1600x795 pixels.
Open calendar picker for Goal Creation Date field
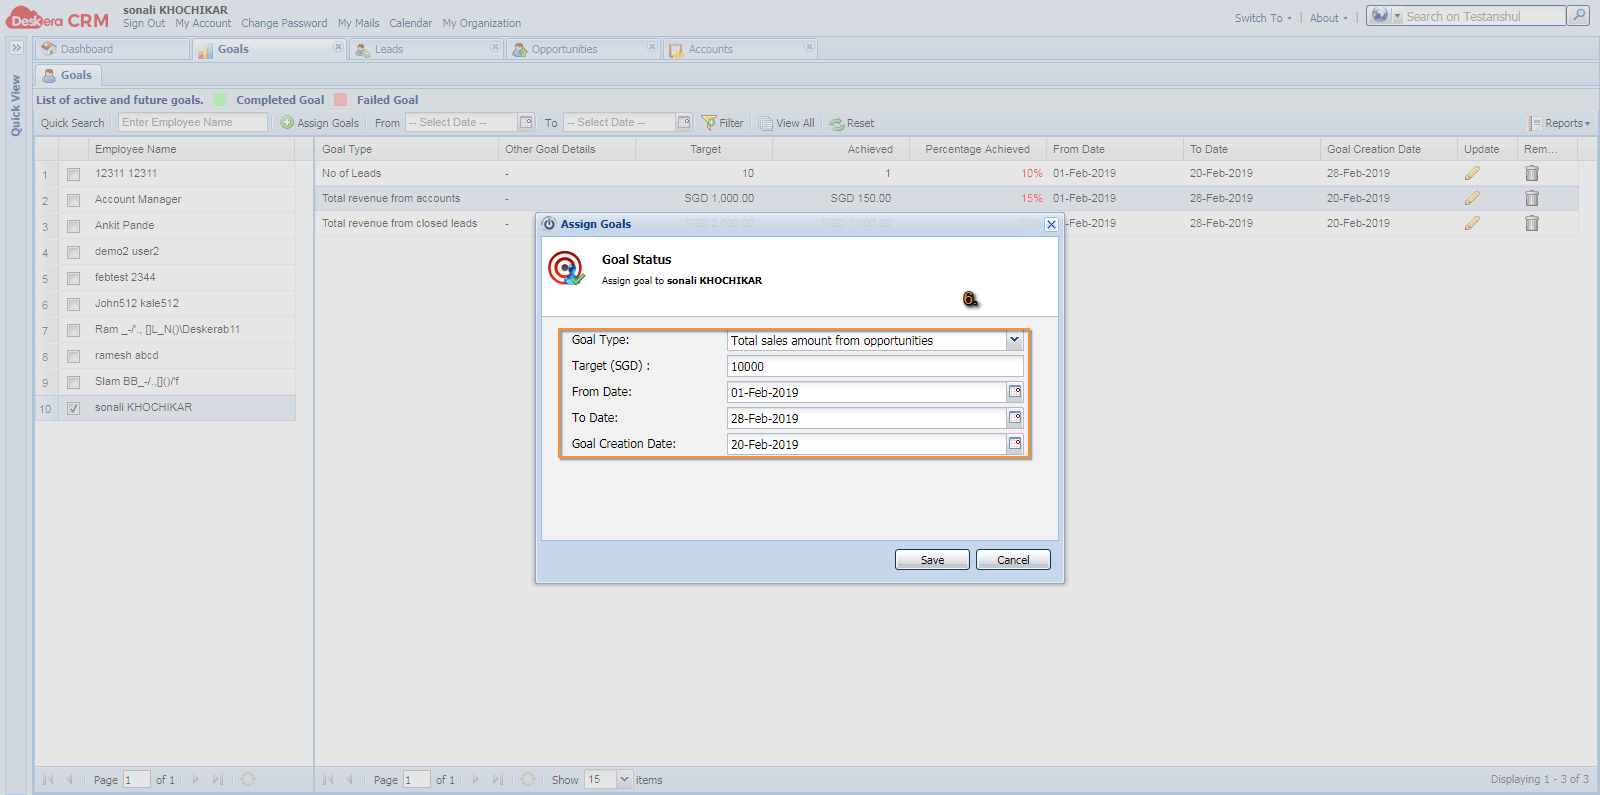(x=1015, y=444)
